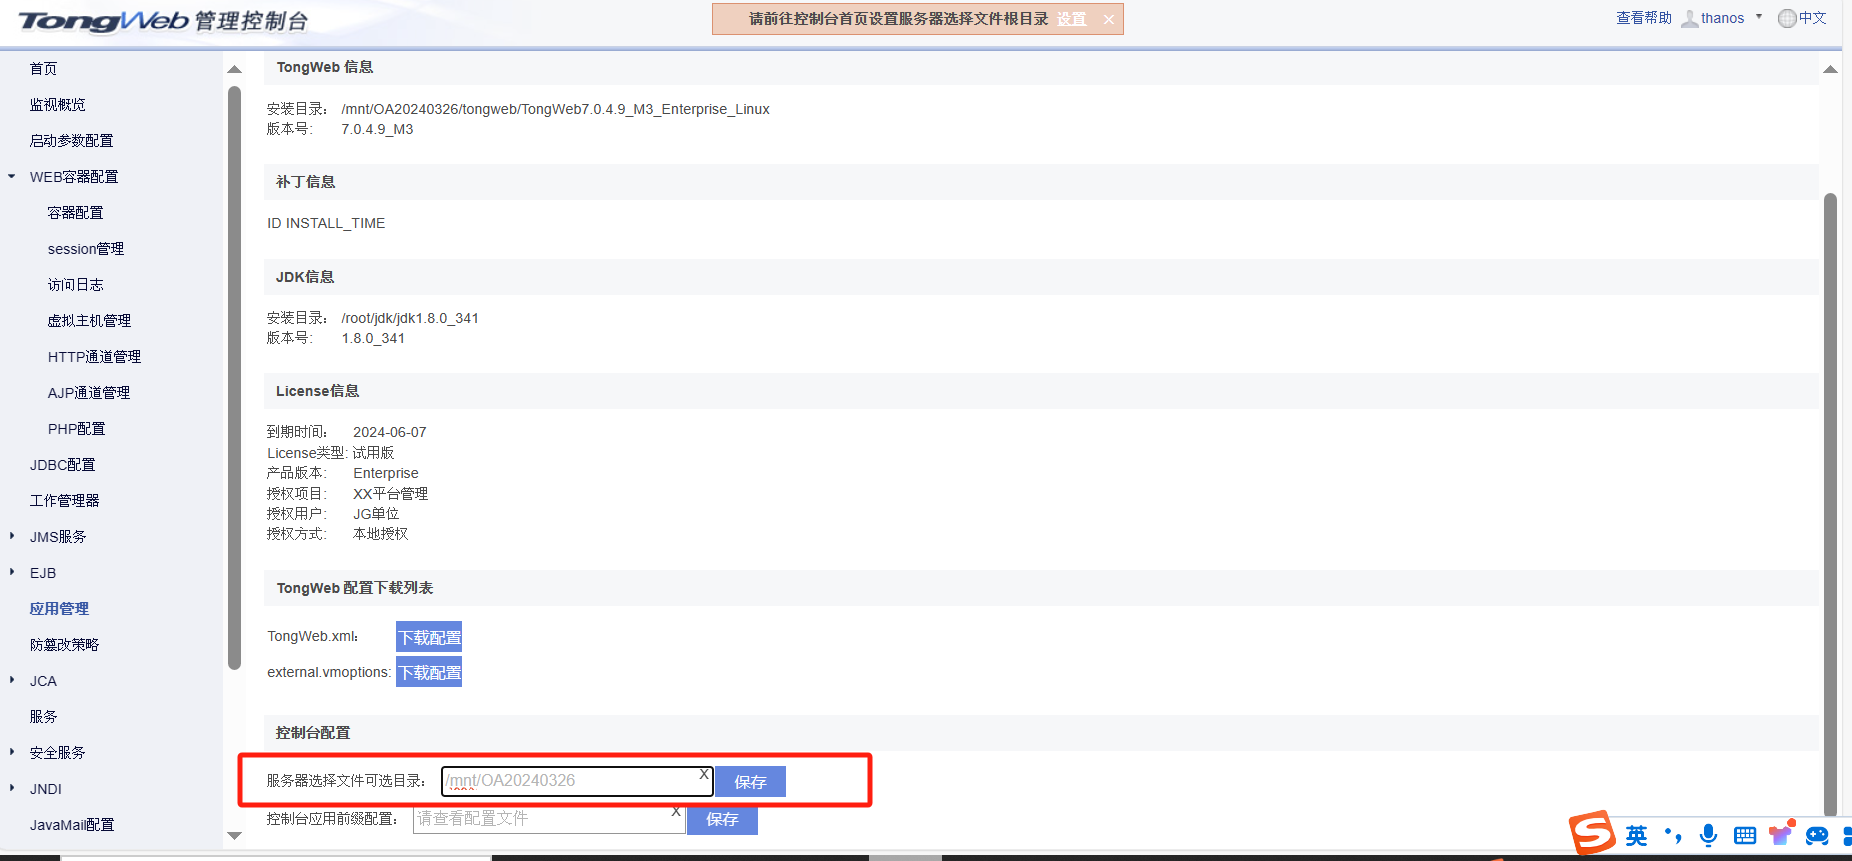This screenshot has width=1852, height=861.
Task: Expand the JMS服务 tree node
Action: click(12, 536)
